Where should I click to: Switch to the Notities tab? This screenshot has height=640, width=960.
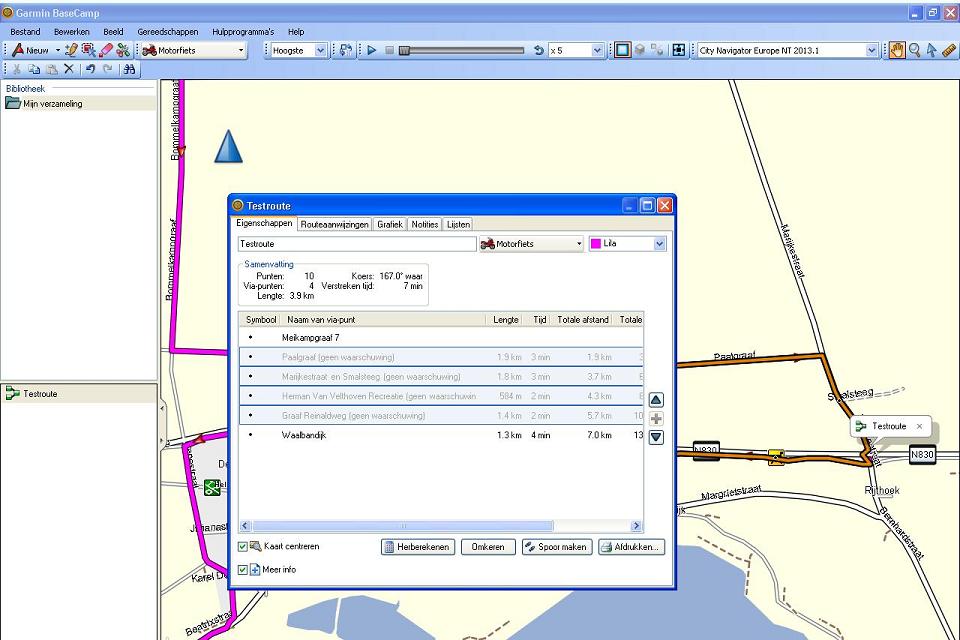click(424, 224)
